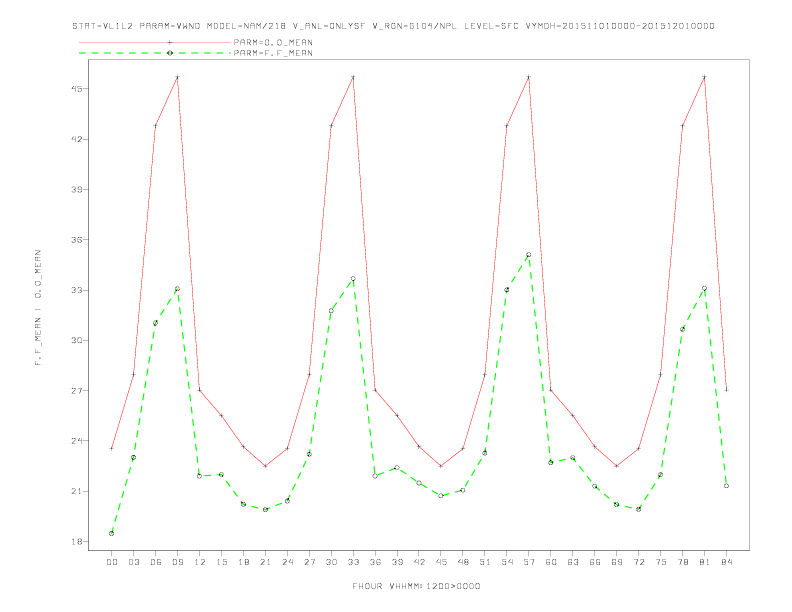
Task: Click x-axis forecast hour label 84
Action: (x=726, y=562)
